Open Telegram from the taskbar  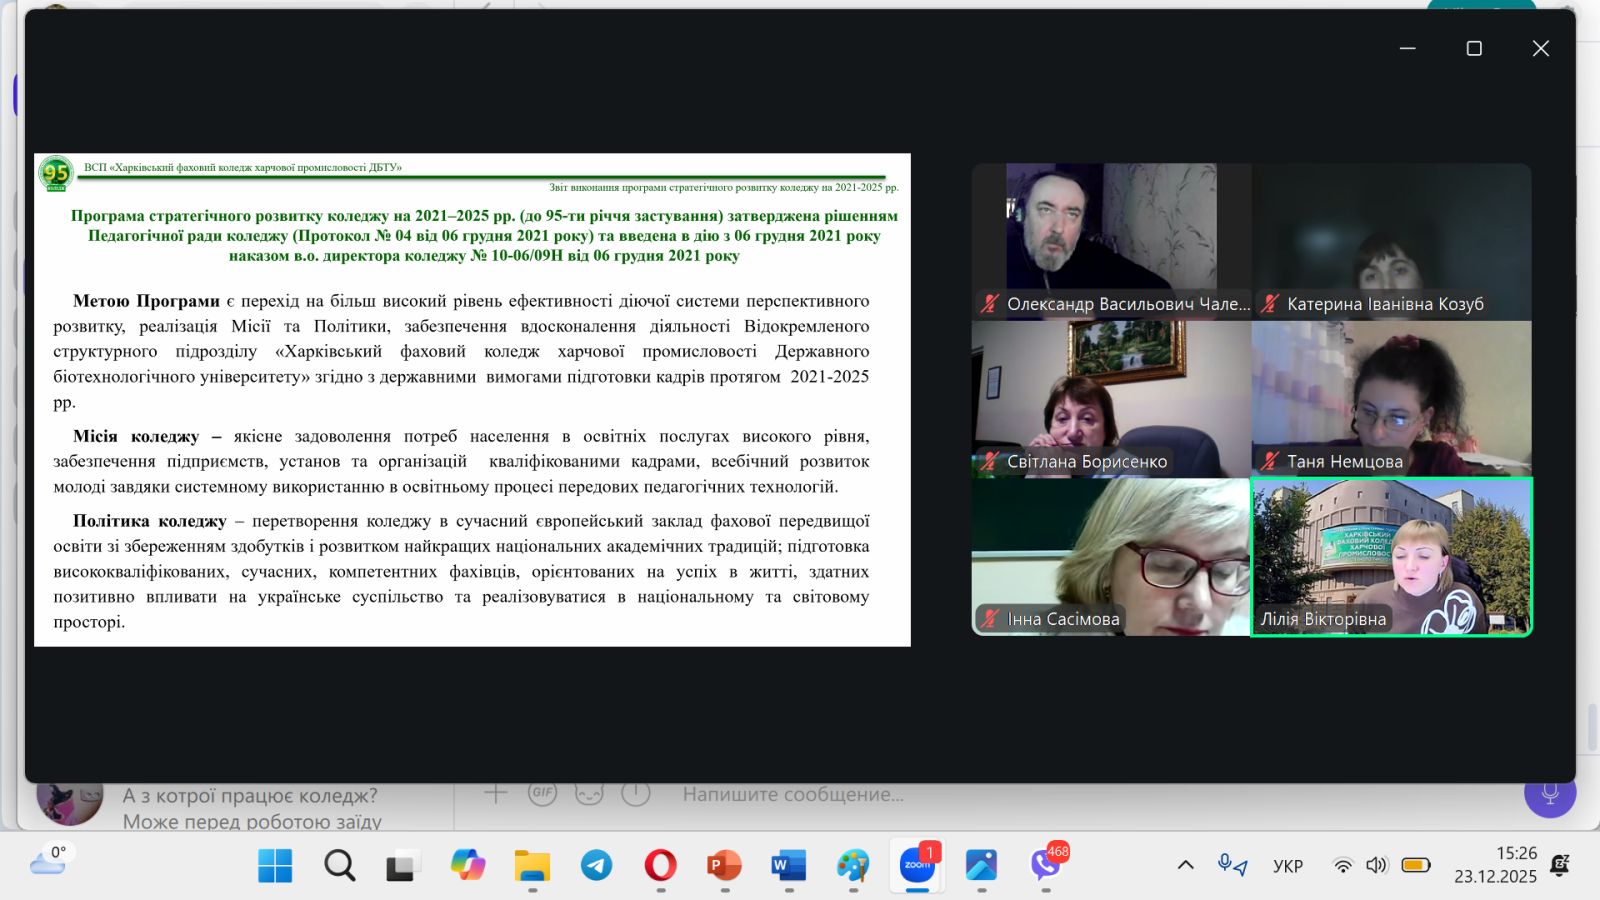[596, 865]
